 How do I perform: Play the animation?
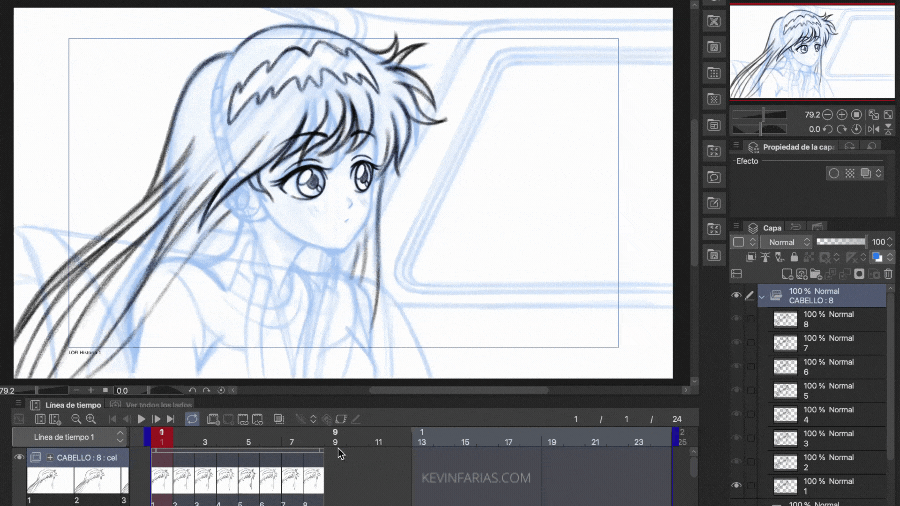(x=141, y=419)
